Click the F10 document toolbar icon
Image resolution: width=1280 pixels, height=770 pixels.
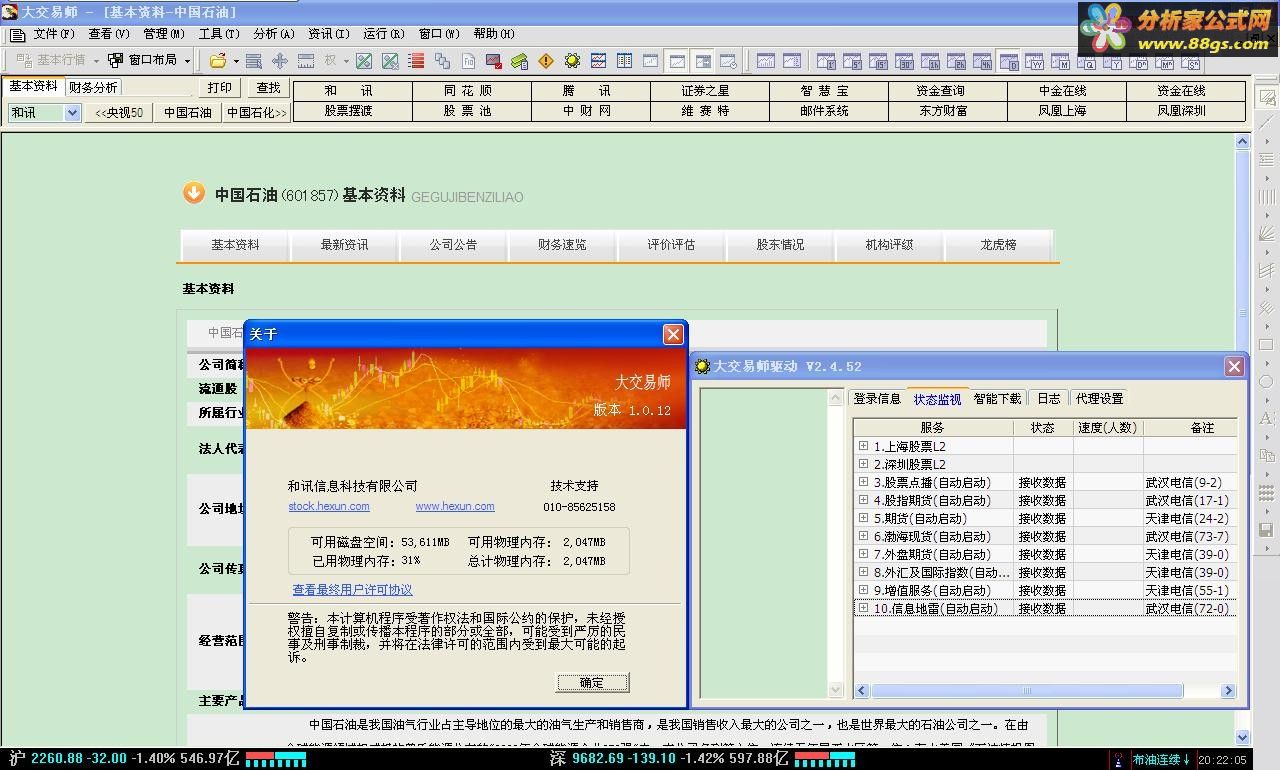coord(468,61)
